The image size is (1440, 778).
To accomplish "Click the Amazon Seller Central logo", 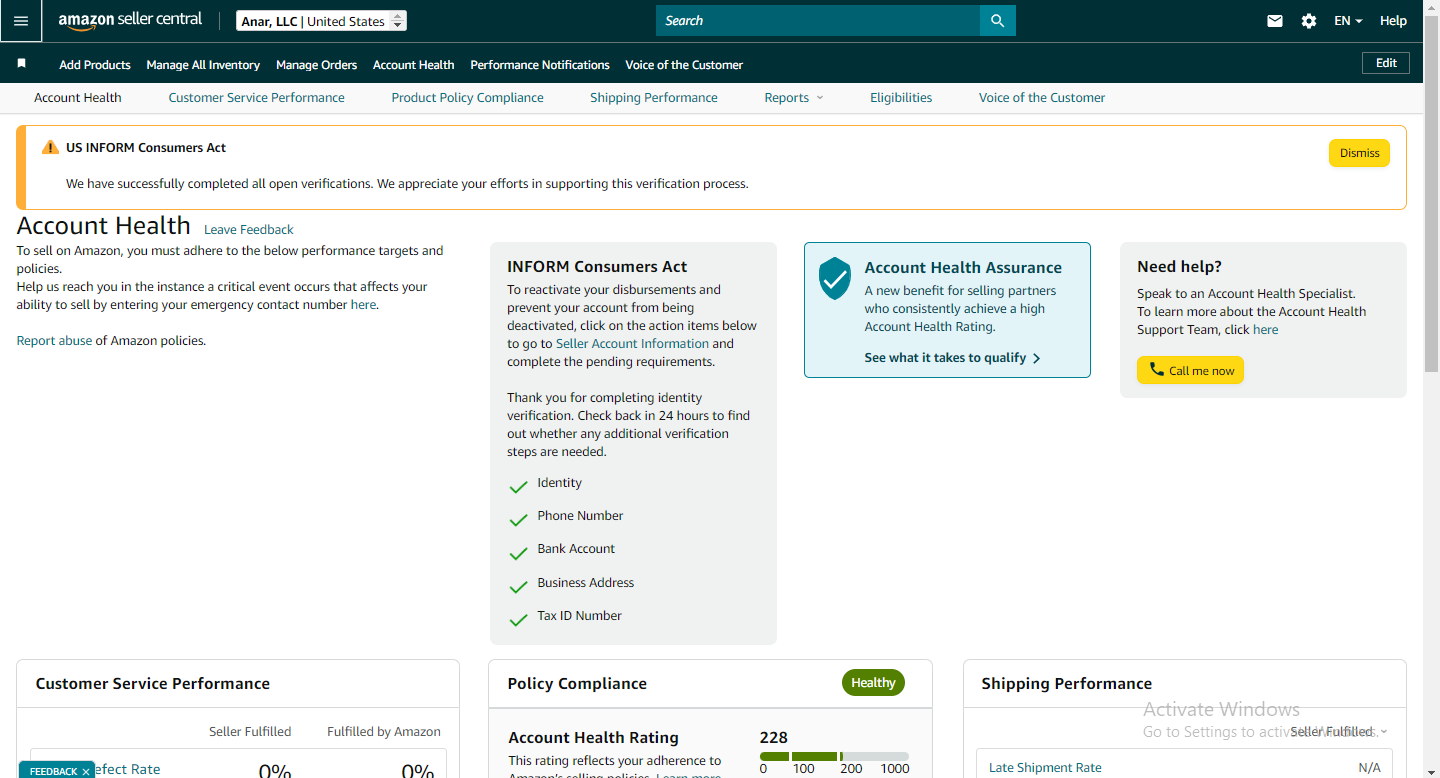I will pyautogui.click(x=130, y=20).
